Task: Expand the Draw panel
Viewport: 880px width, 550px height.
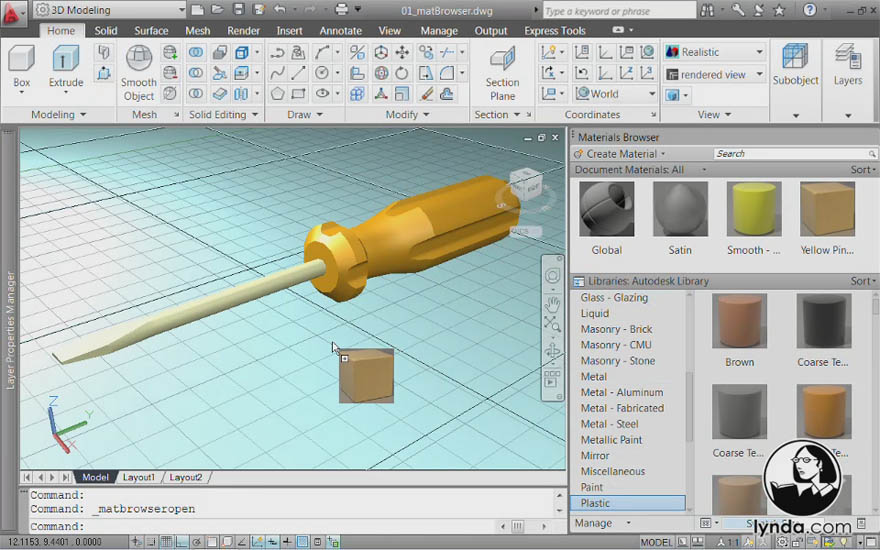Action: [x=305, y=114]
